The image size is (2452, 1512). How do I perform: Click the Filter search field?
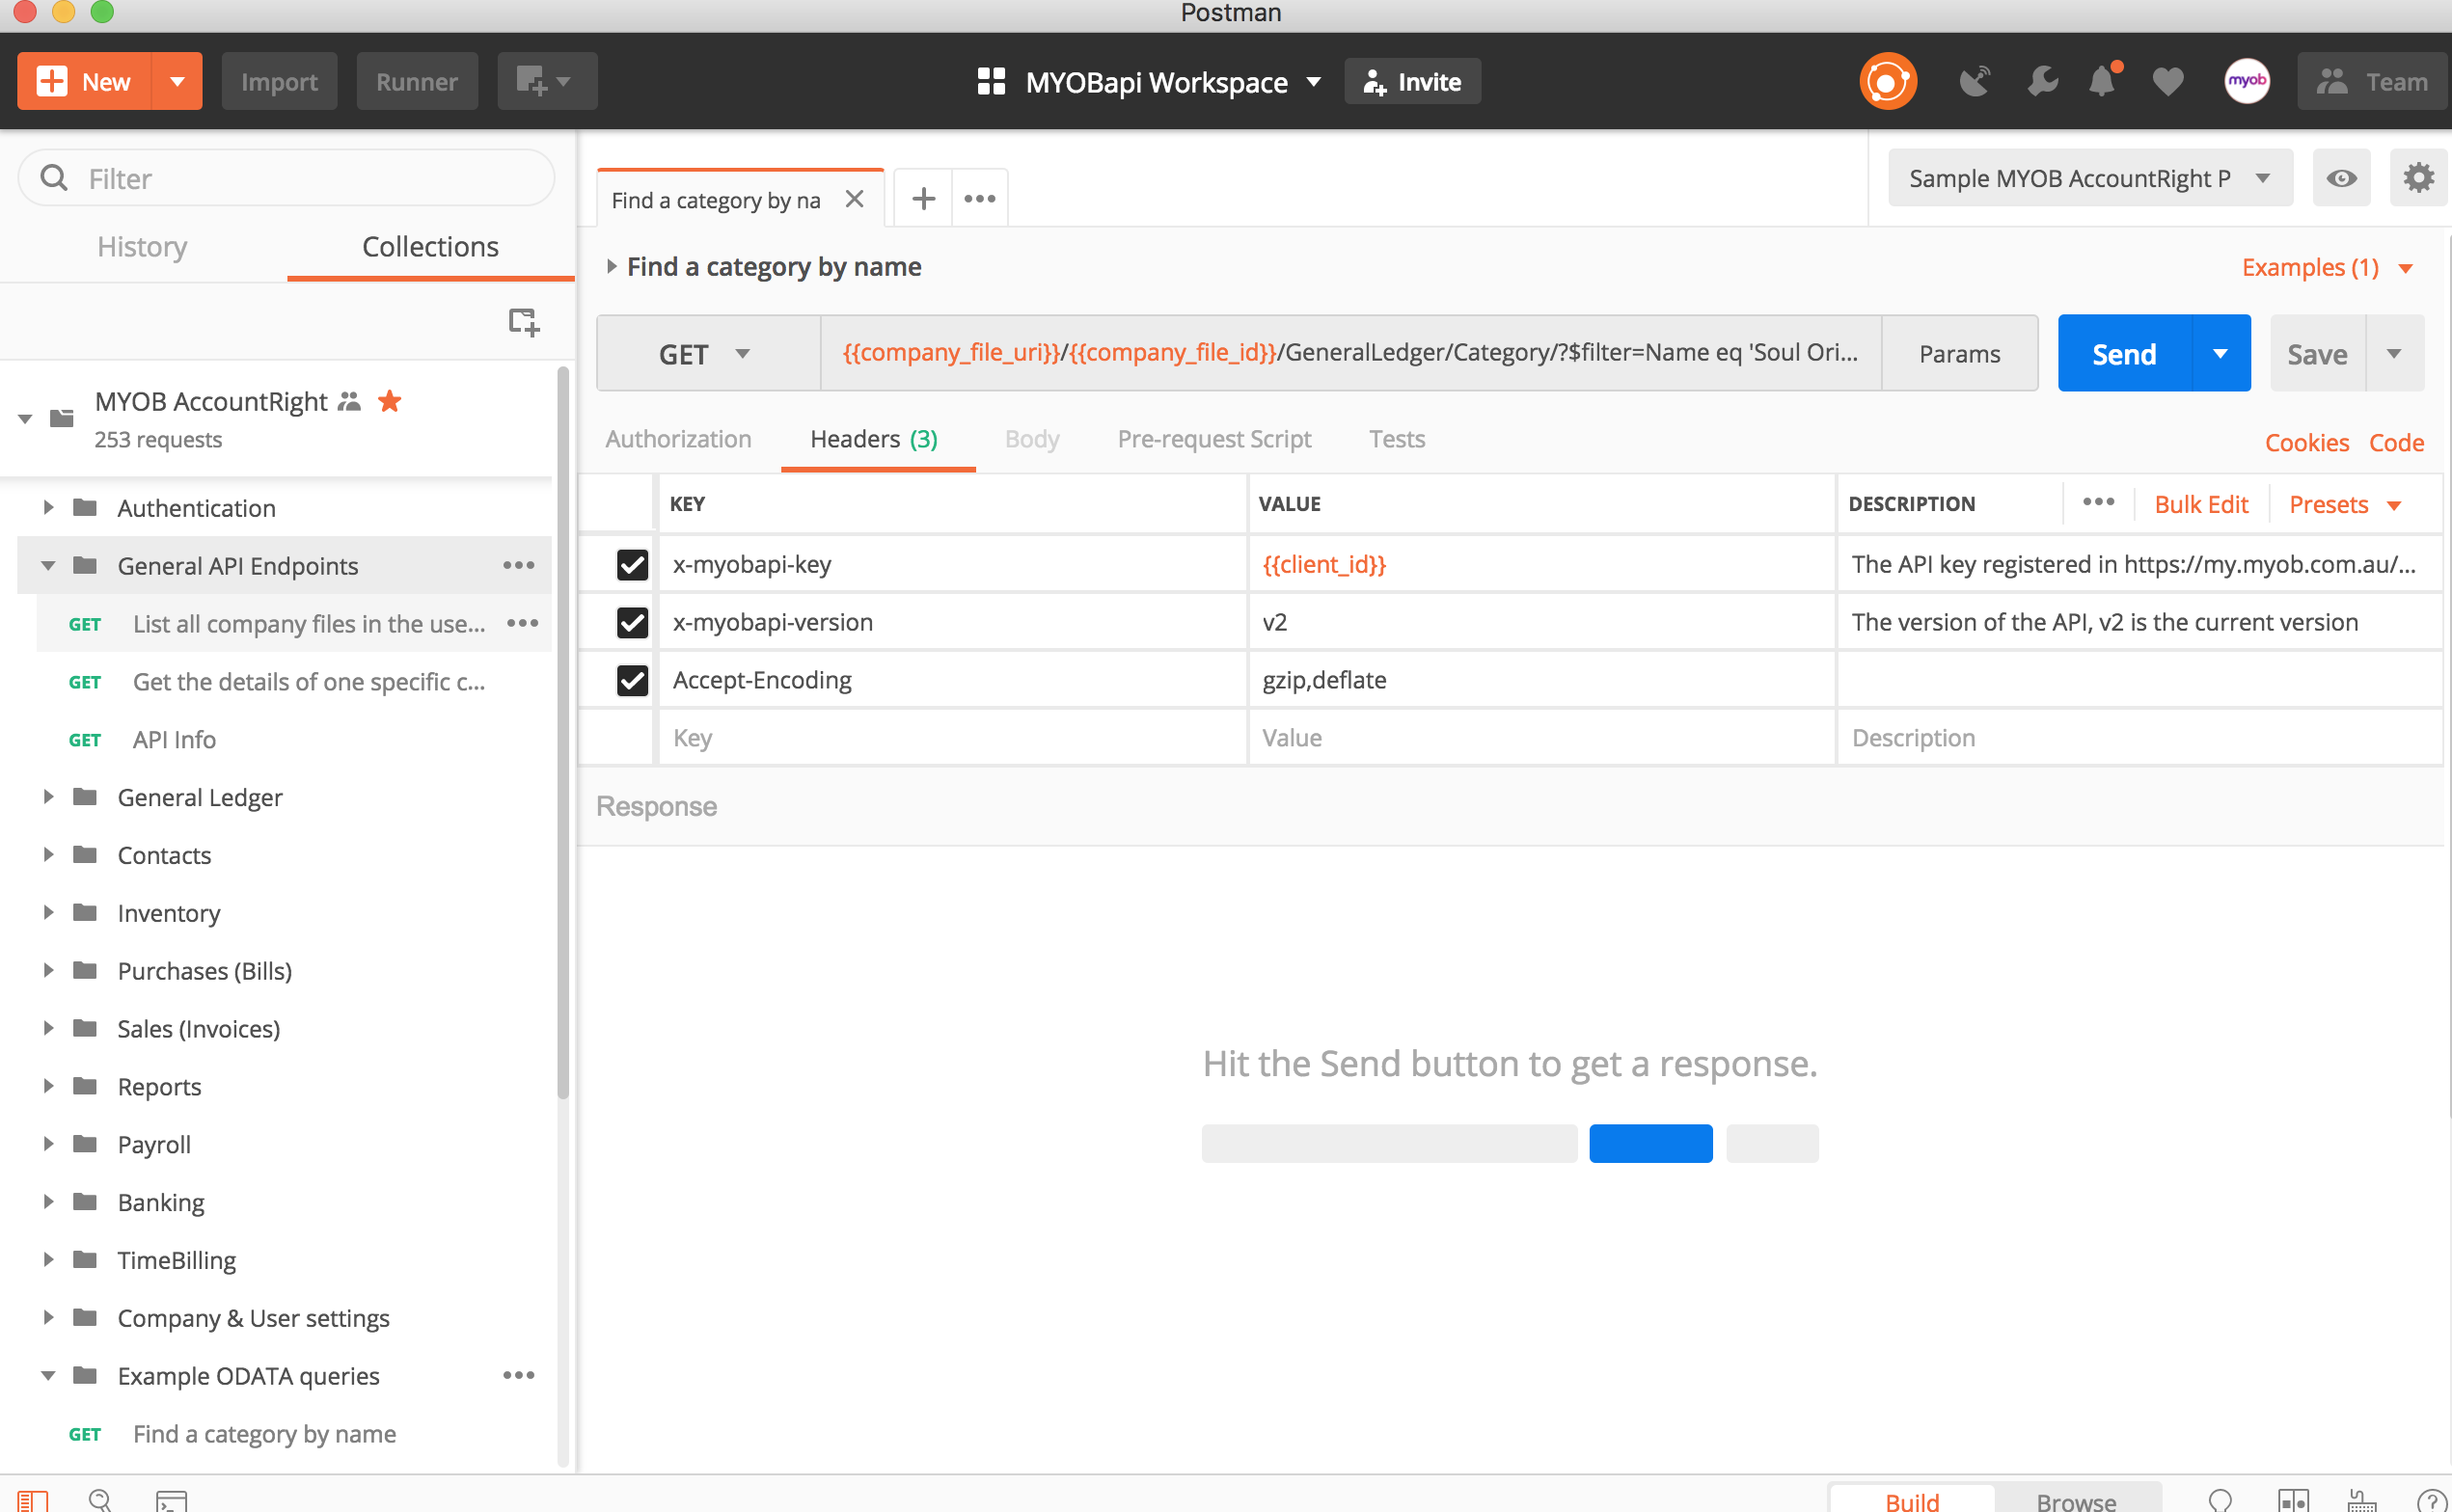click(x=286, y=178)
